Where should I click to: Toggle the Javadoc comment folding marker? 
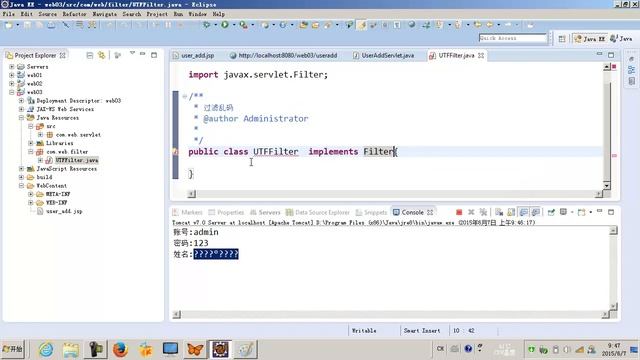(184, 96)
